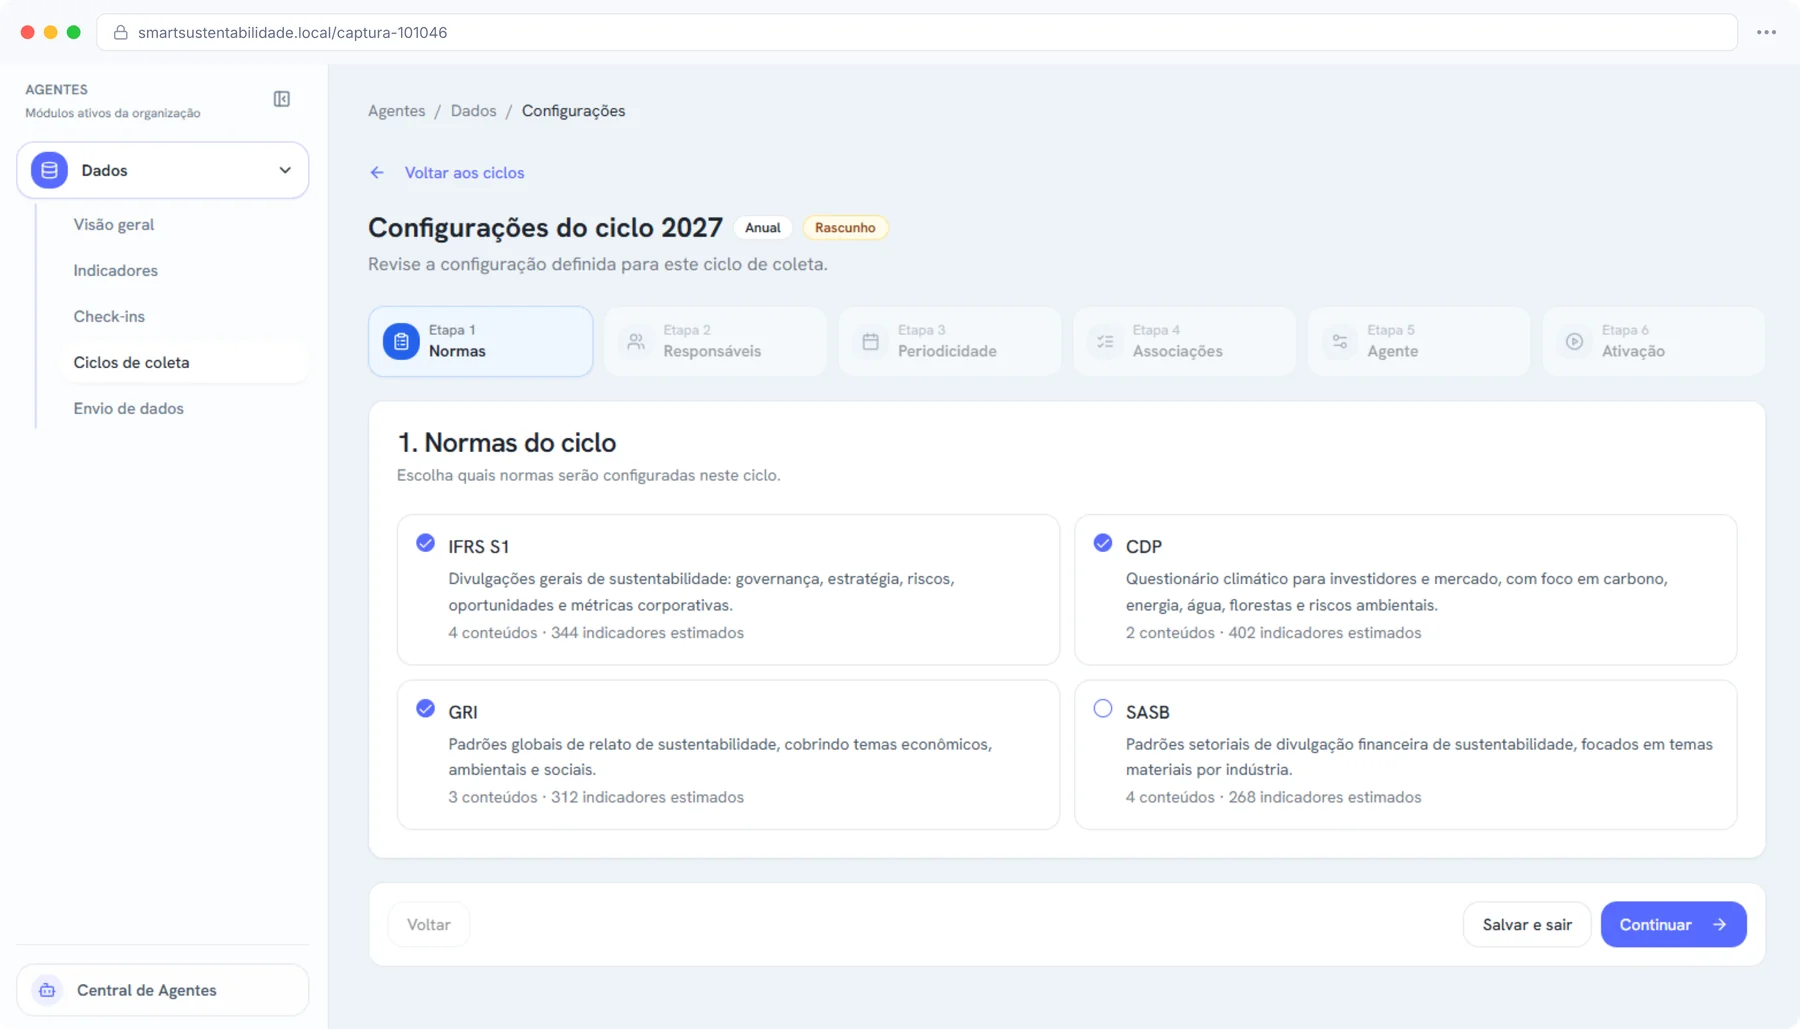Enable the SASB norm checkbox

click(1103, 708)
